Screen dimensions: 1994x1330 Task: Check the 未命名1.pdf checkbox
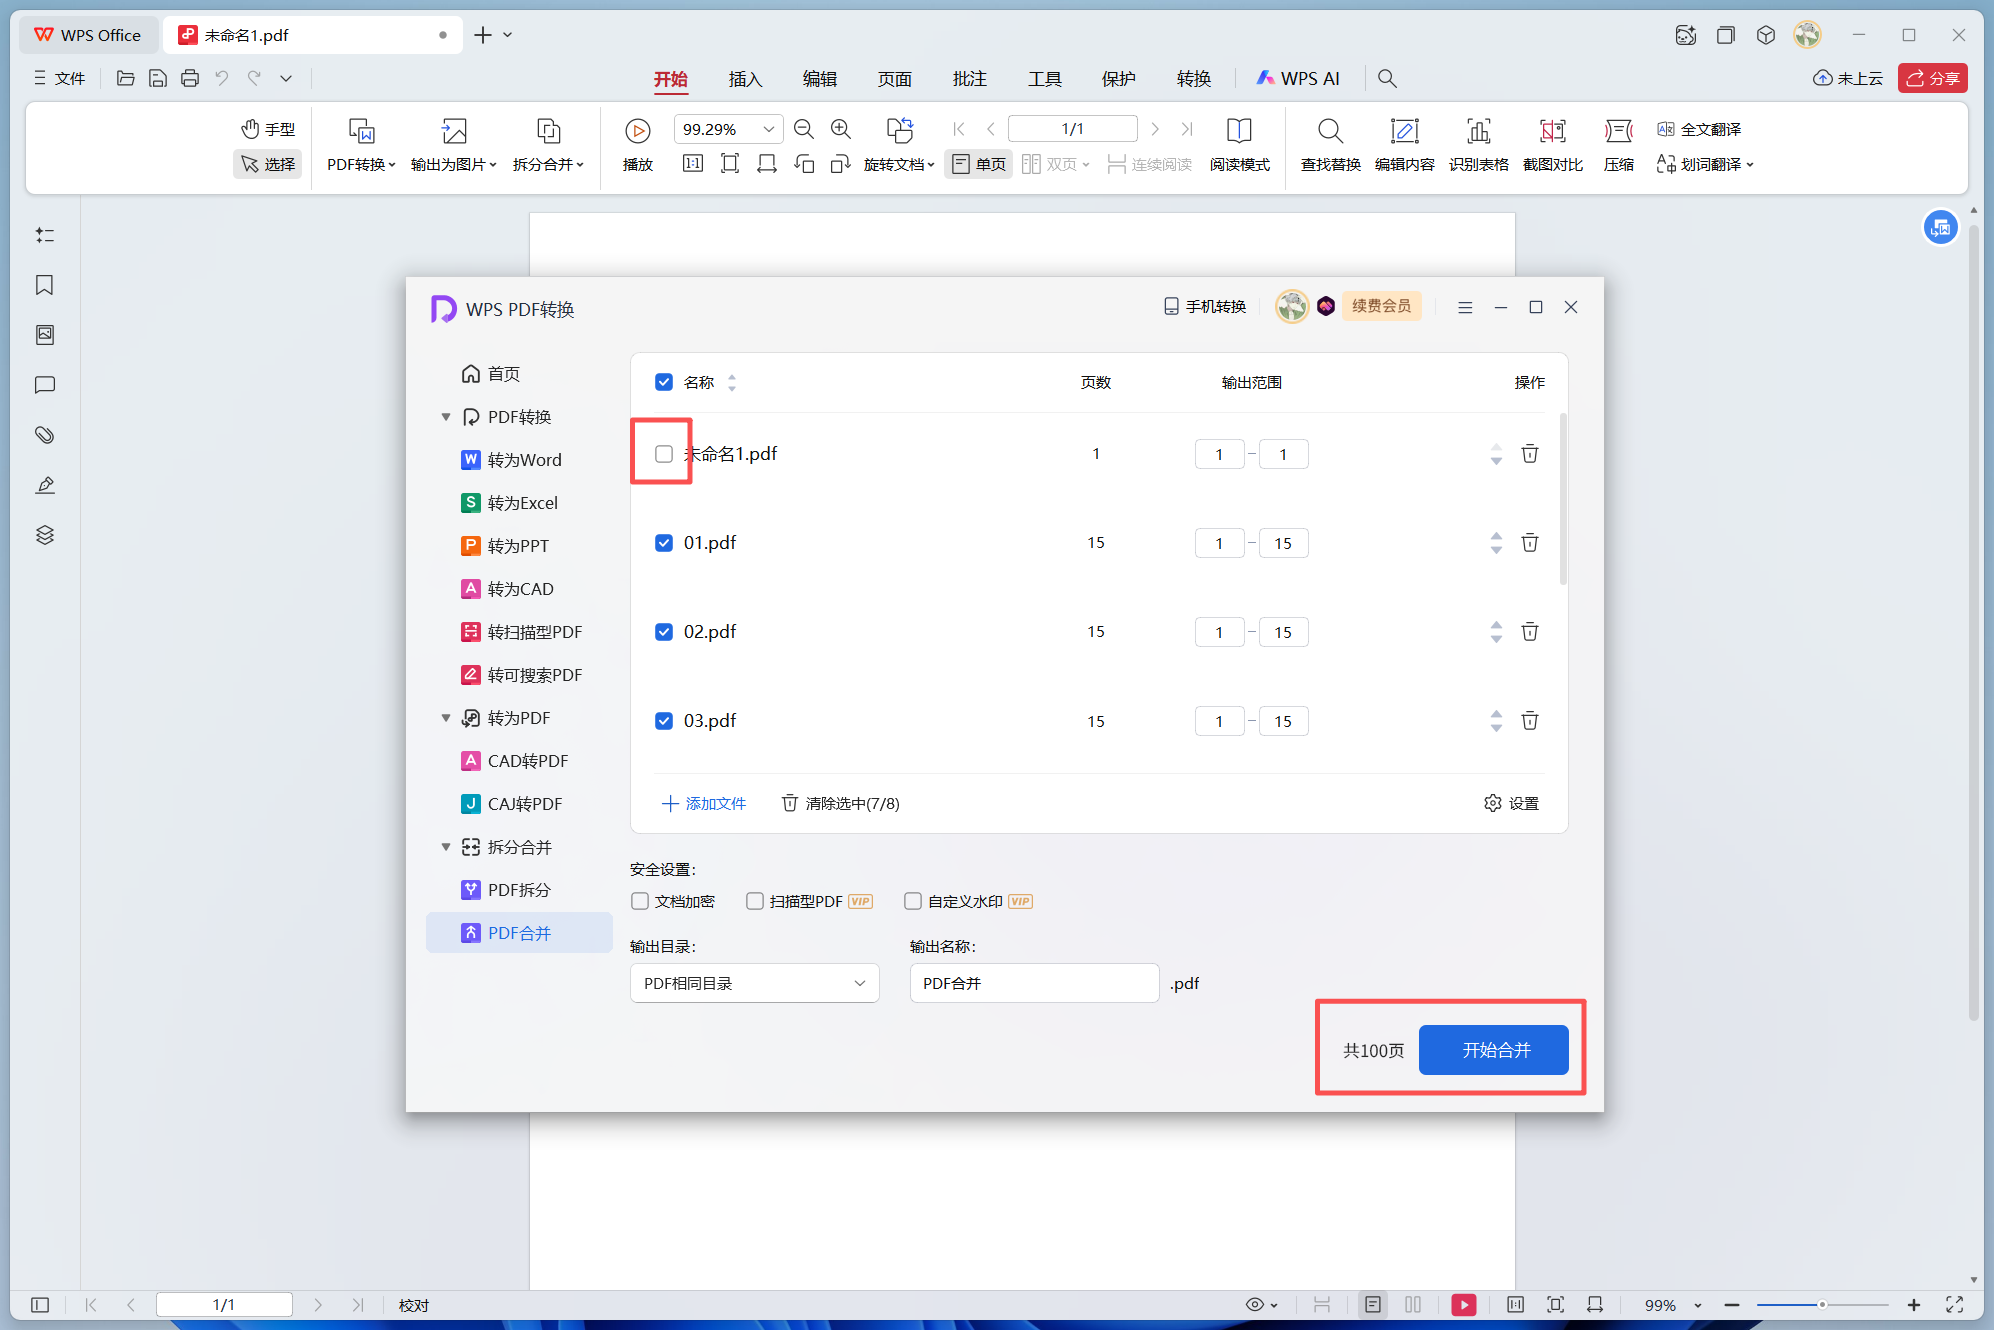663,454
